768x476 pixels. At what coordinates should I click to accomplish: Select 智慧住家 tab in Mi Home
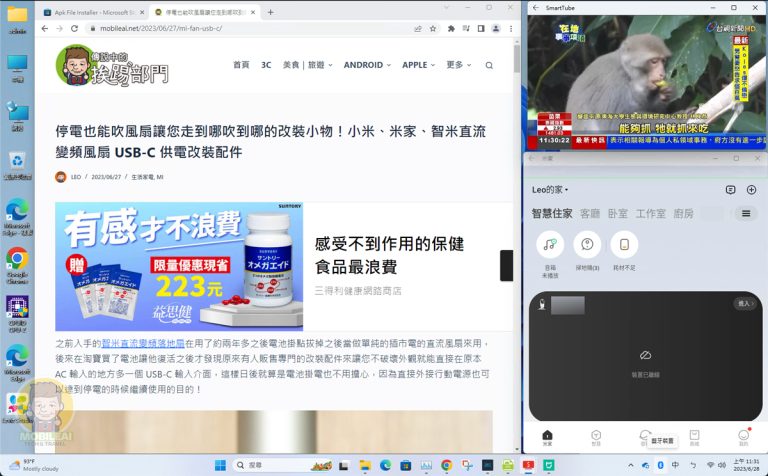(552, 214)
